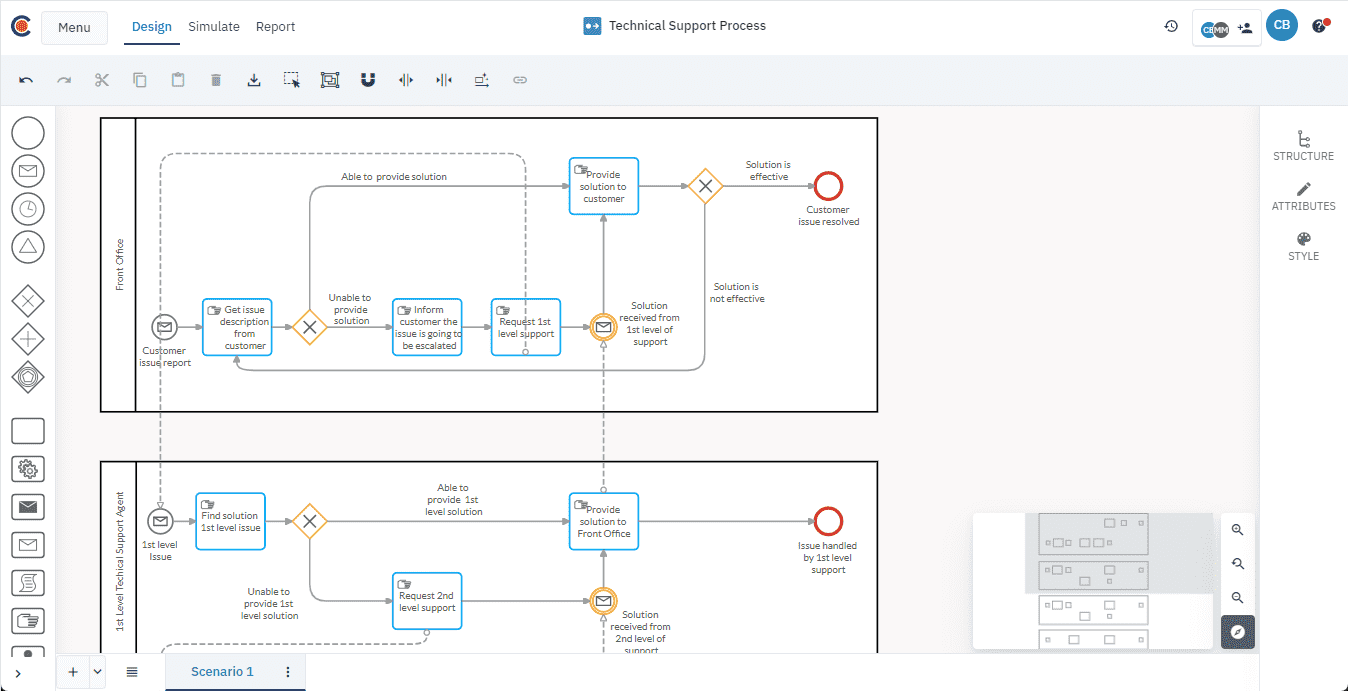
Task: Click the Paste clipboard icon
Action: click(178, 80)
